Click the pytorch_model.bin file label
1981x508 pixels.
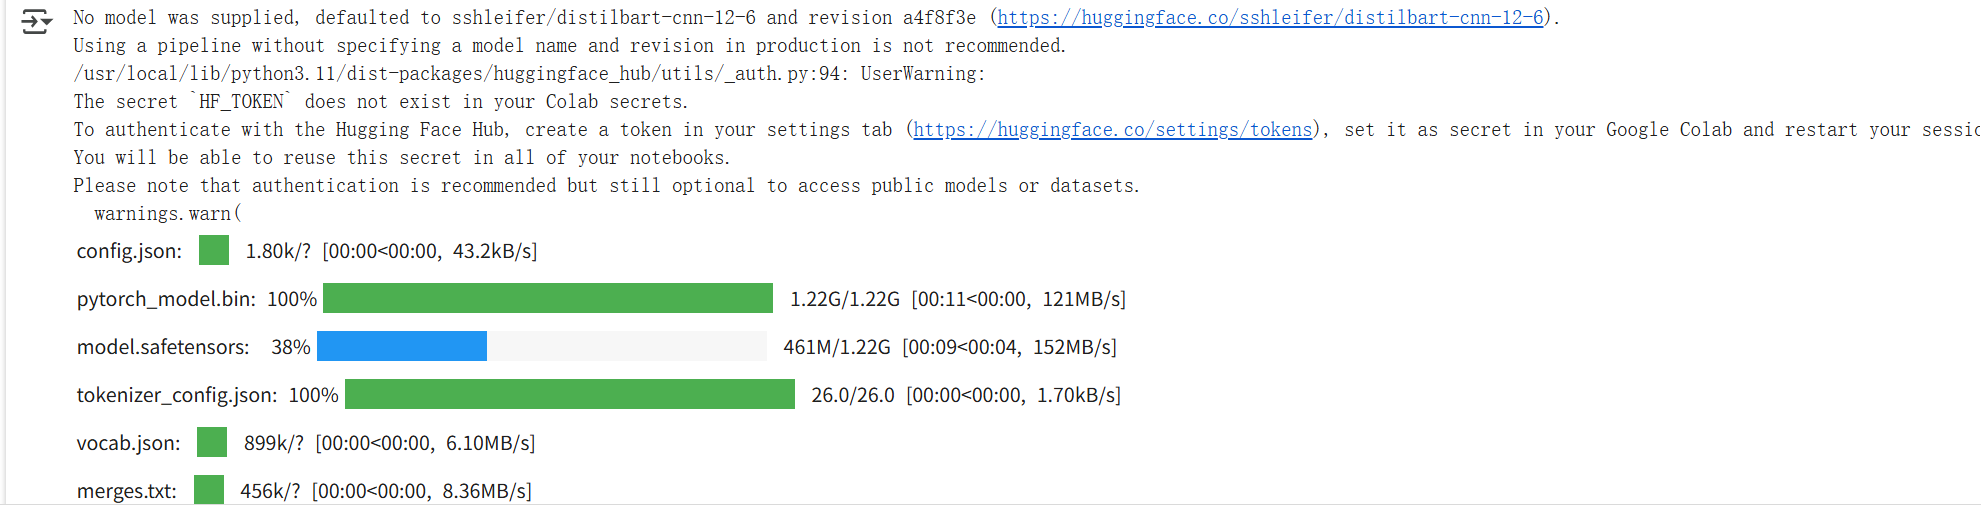(x=166, y=299)
